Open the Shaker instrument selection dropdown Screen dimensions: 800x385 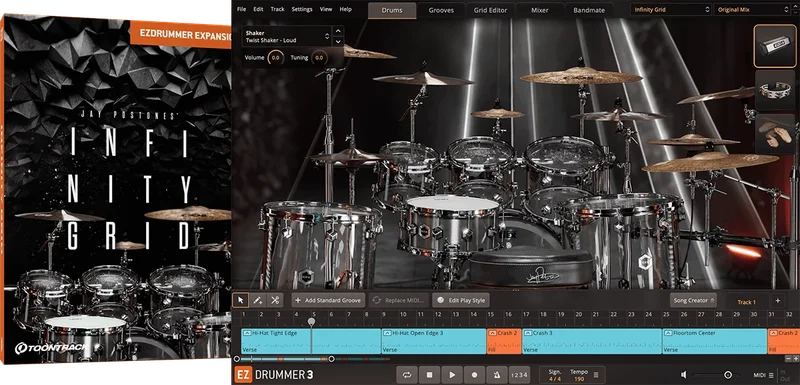[x=287, y=36]
